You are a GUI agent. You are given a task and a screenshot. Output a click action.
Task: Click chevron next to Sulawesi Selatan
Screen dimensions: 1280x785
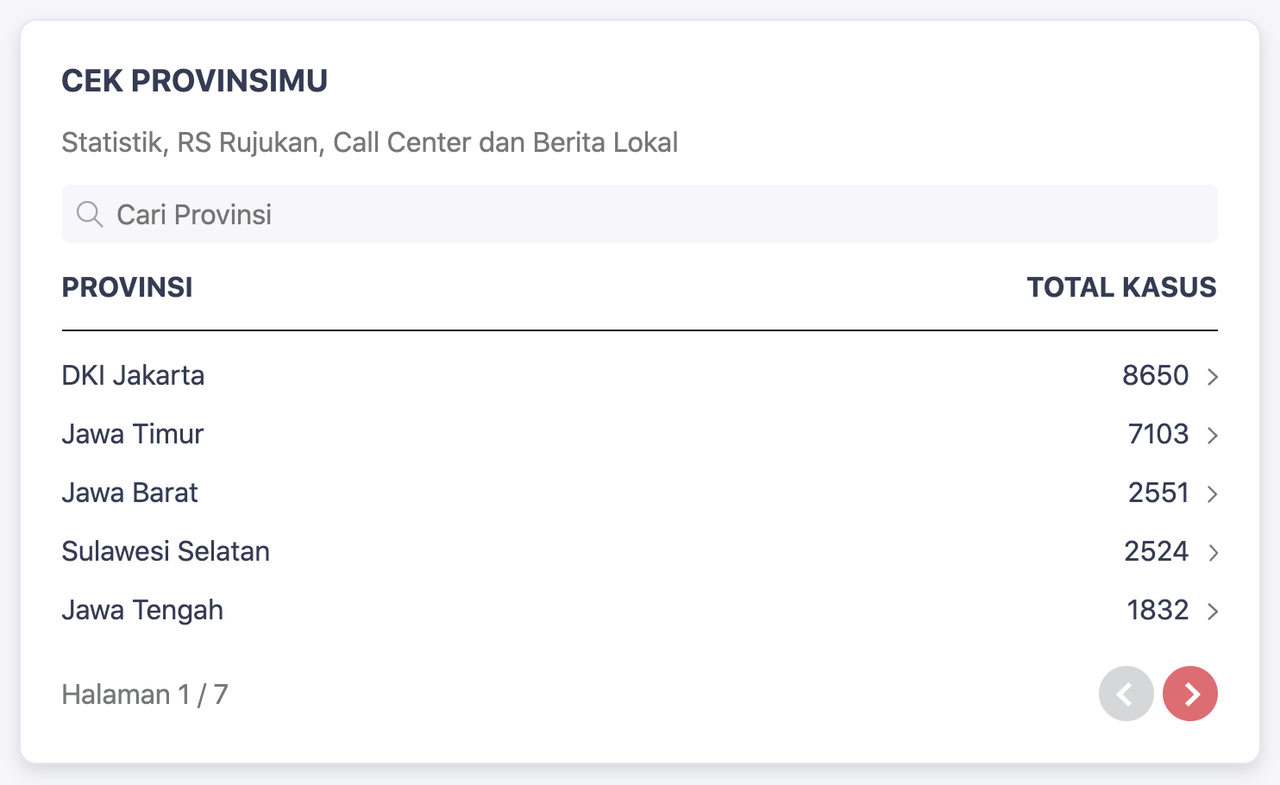coord(1212,552)
